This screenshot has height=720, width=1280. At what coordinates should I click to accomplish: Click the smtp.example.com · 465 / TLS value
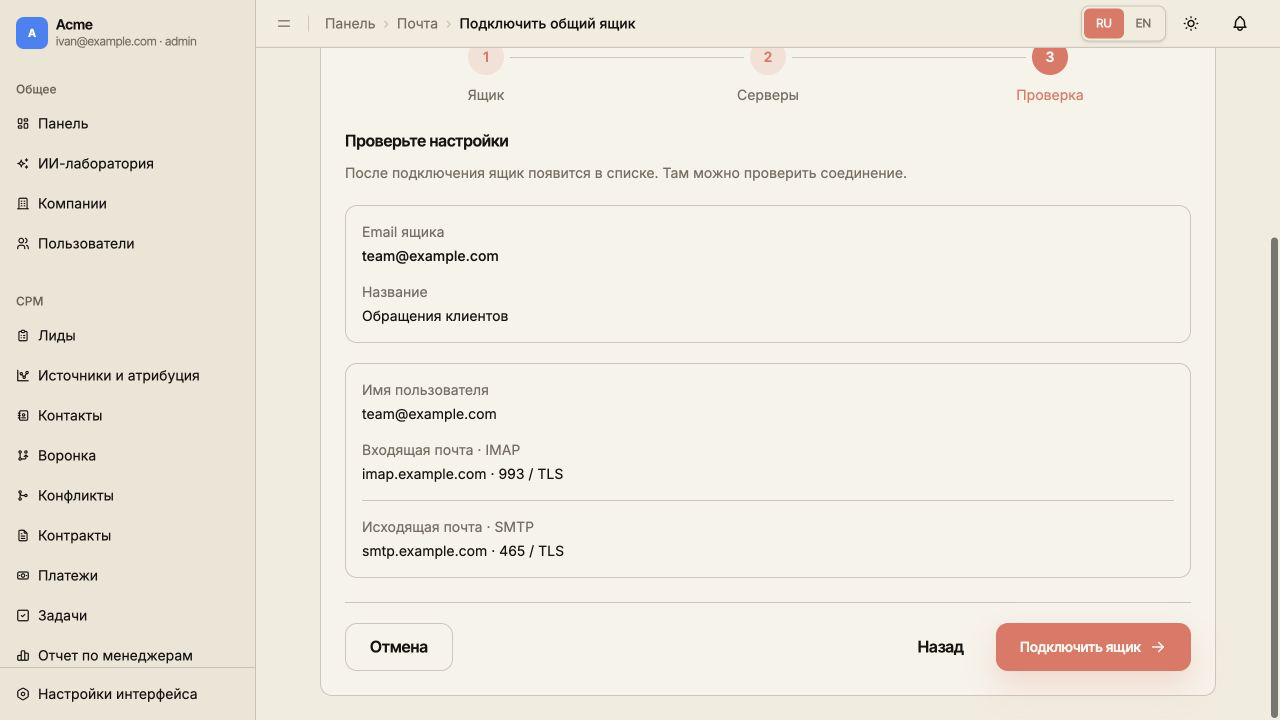(x=463, y=551)
